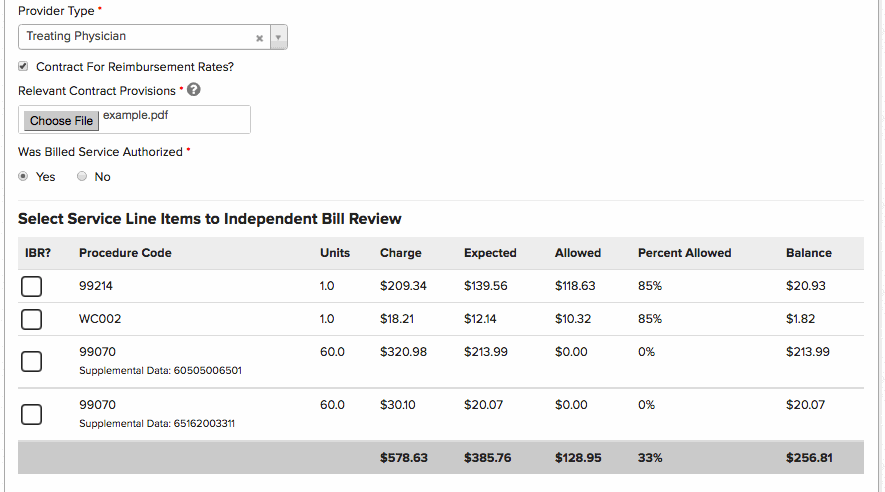
Task: Click the Percent Allowed column header
Action: click(684, 253)
